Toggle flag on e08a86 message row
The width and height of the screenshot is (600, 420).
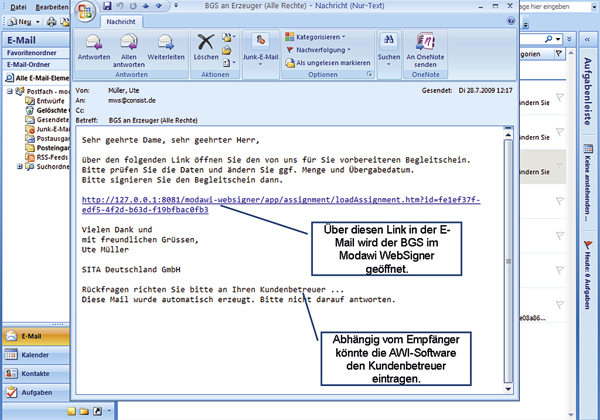tap(559, 305)
